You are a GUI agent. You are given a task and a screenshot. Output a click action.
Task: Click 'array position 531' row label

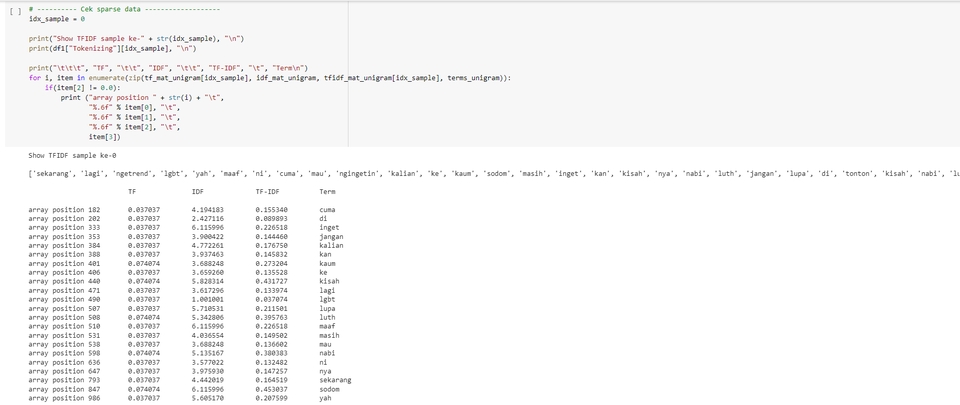click(64, 335)
